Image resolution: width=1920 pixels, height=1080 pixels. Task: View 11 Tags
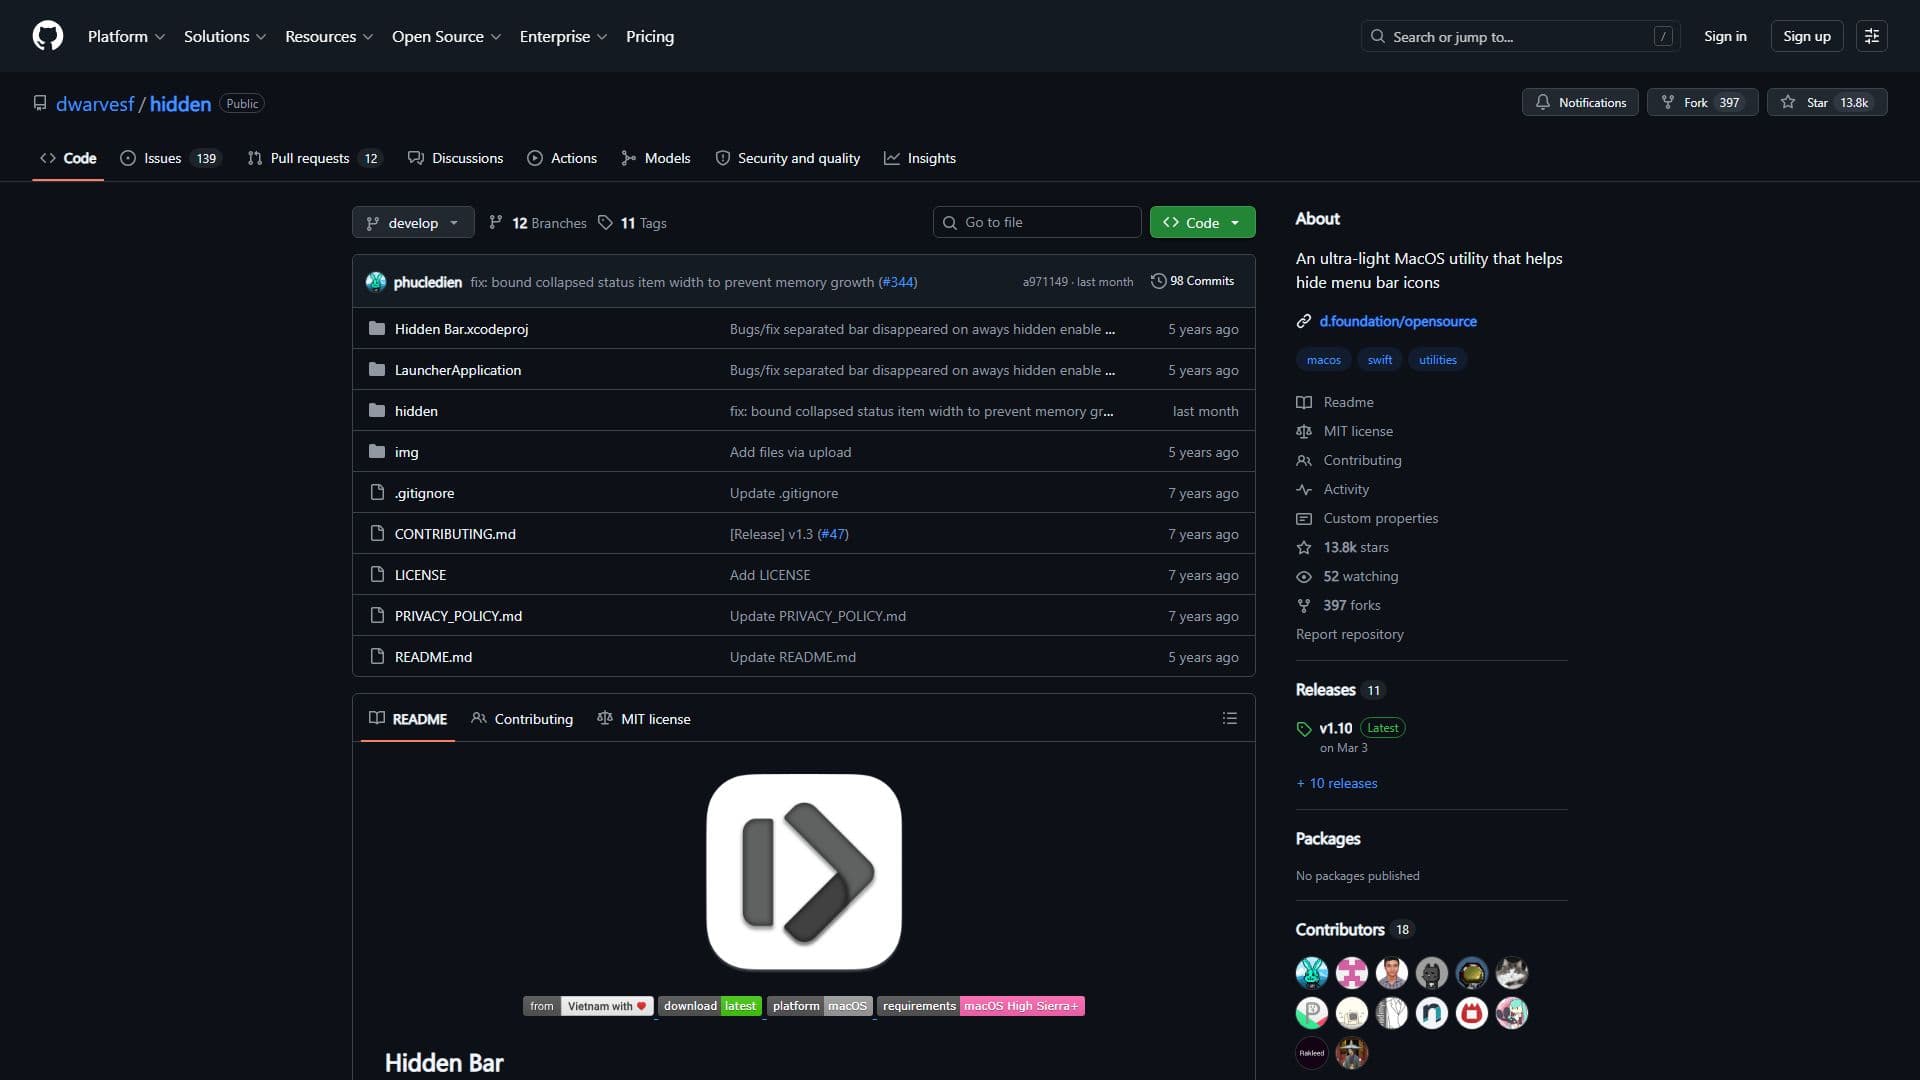click(x=632, y=222)
